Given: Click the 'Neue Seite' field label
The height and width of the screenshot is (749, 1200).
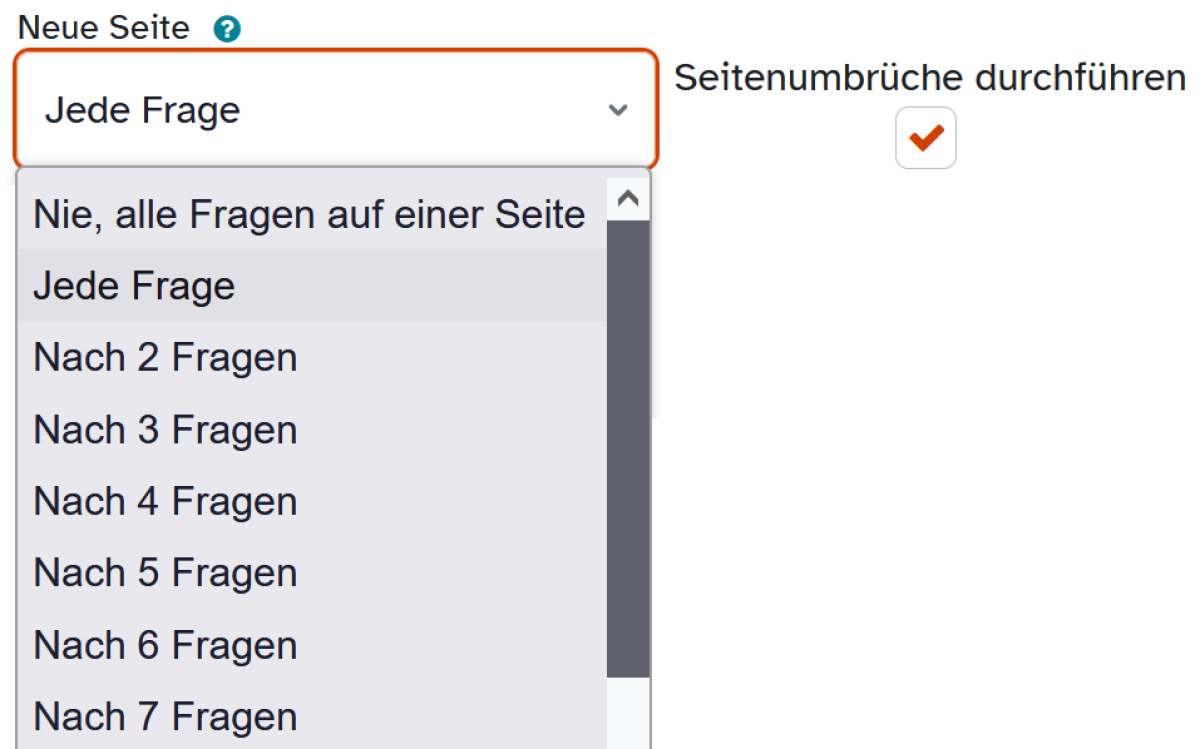Looking at the screenshot, I should 104,29.
